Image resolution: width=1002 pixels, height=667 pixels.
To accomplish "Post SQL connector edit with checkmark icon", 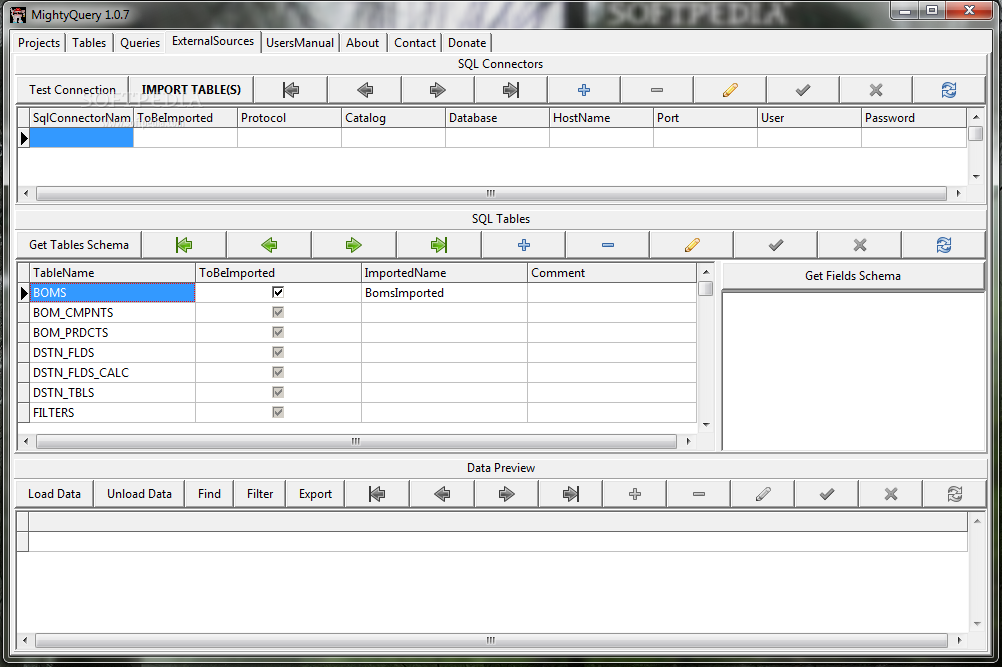I will [x=803, y=90].
